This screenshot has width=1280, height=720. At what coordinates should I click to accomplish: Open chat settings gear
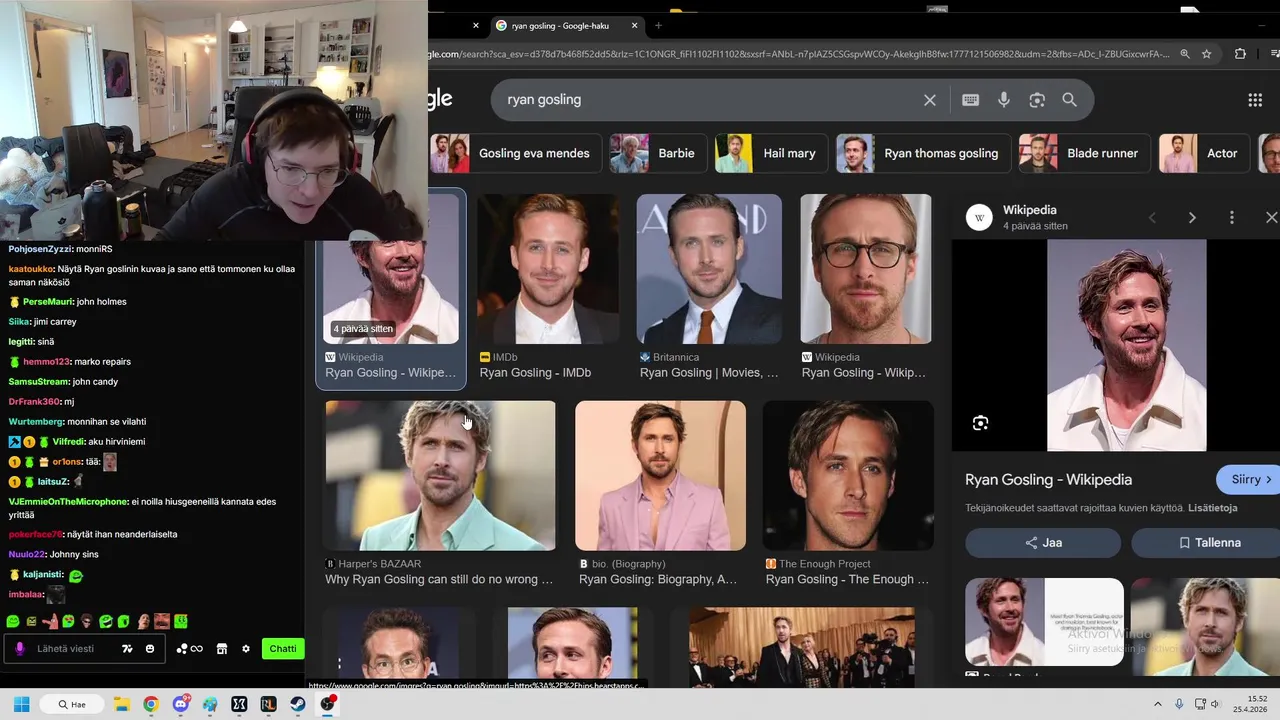point(246,648)
